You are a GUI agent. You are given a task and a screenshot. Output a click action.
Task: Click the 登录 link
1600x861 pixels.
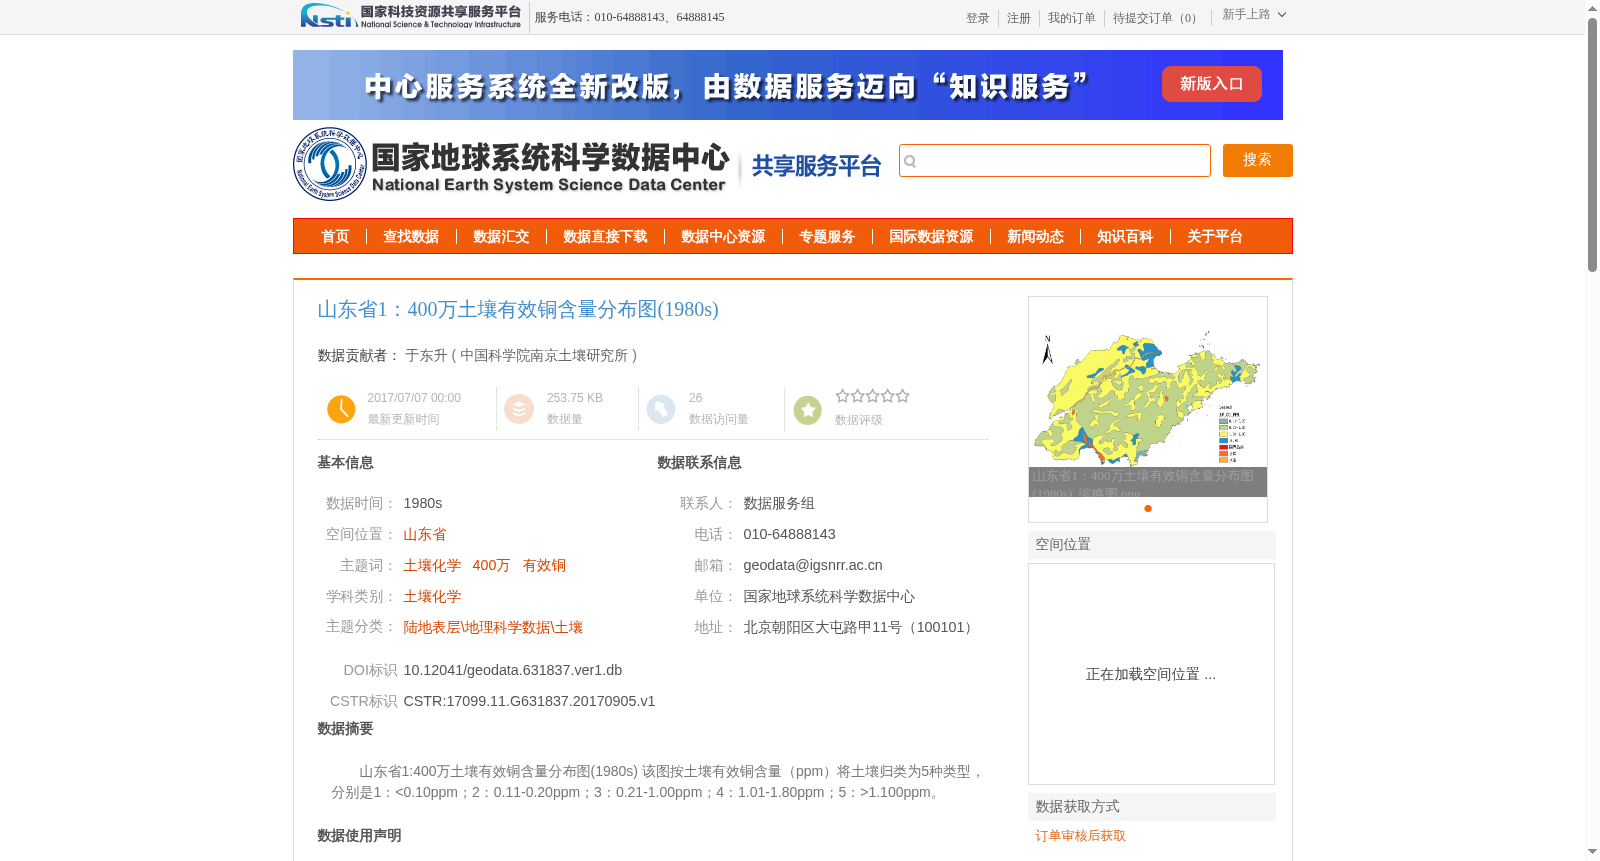click(x=978, y=18)
